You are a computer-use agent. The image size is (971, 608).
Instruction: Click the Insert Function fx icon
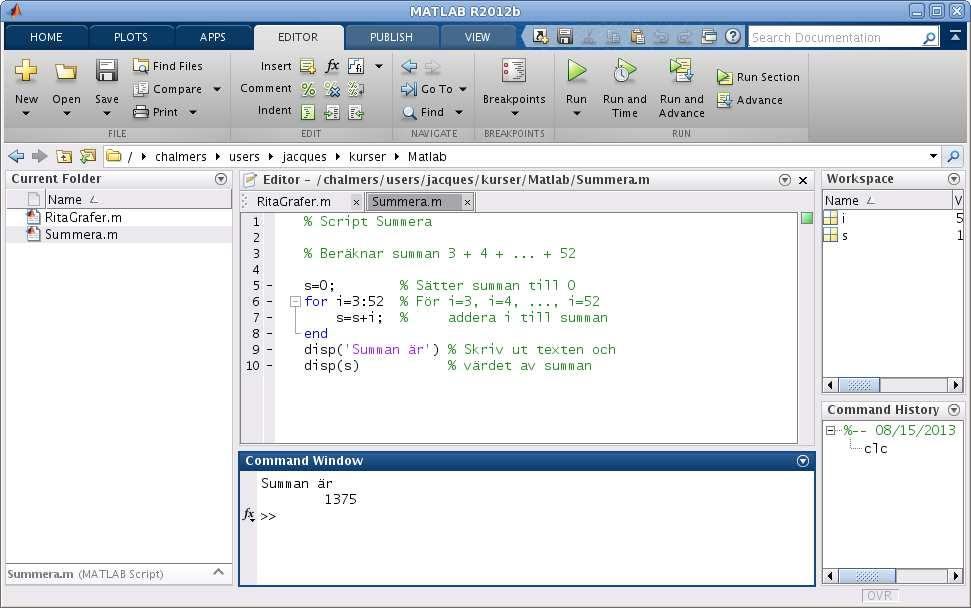[332, 65]
